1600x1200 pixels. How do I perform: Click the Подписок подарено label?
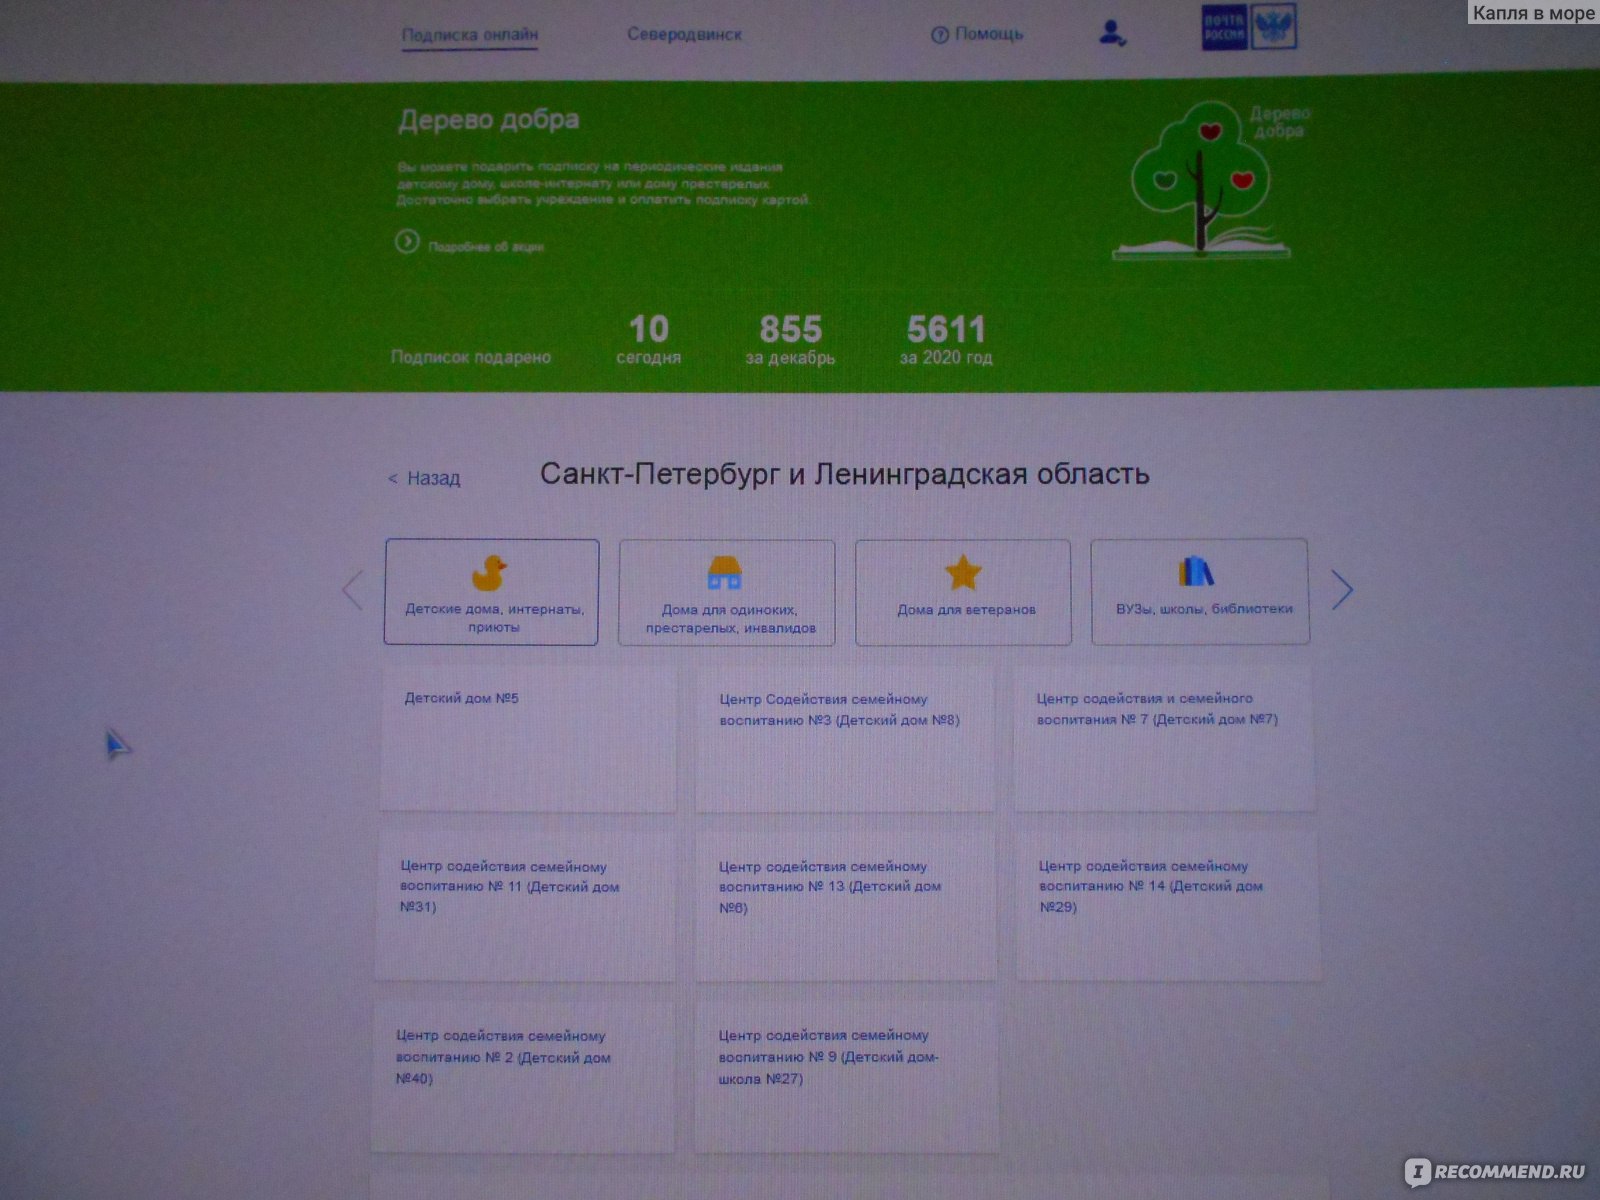coord(471,357)
